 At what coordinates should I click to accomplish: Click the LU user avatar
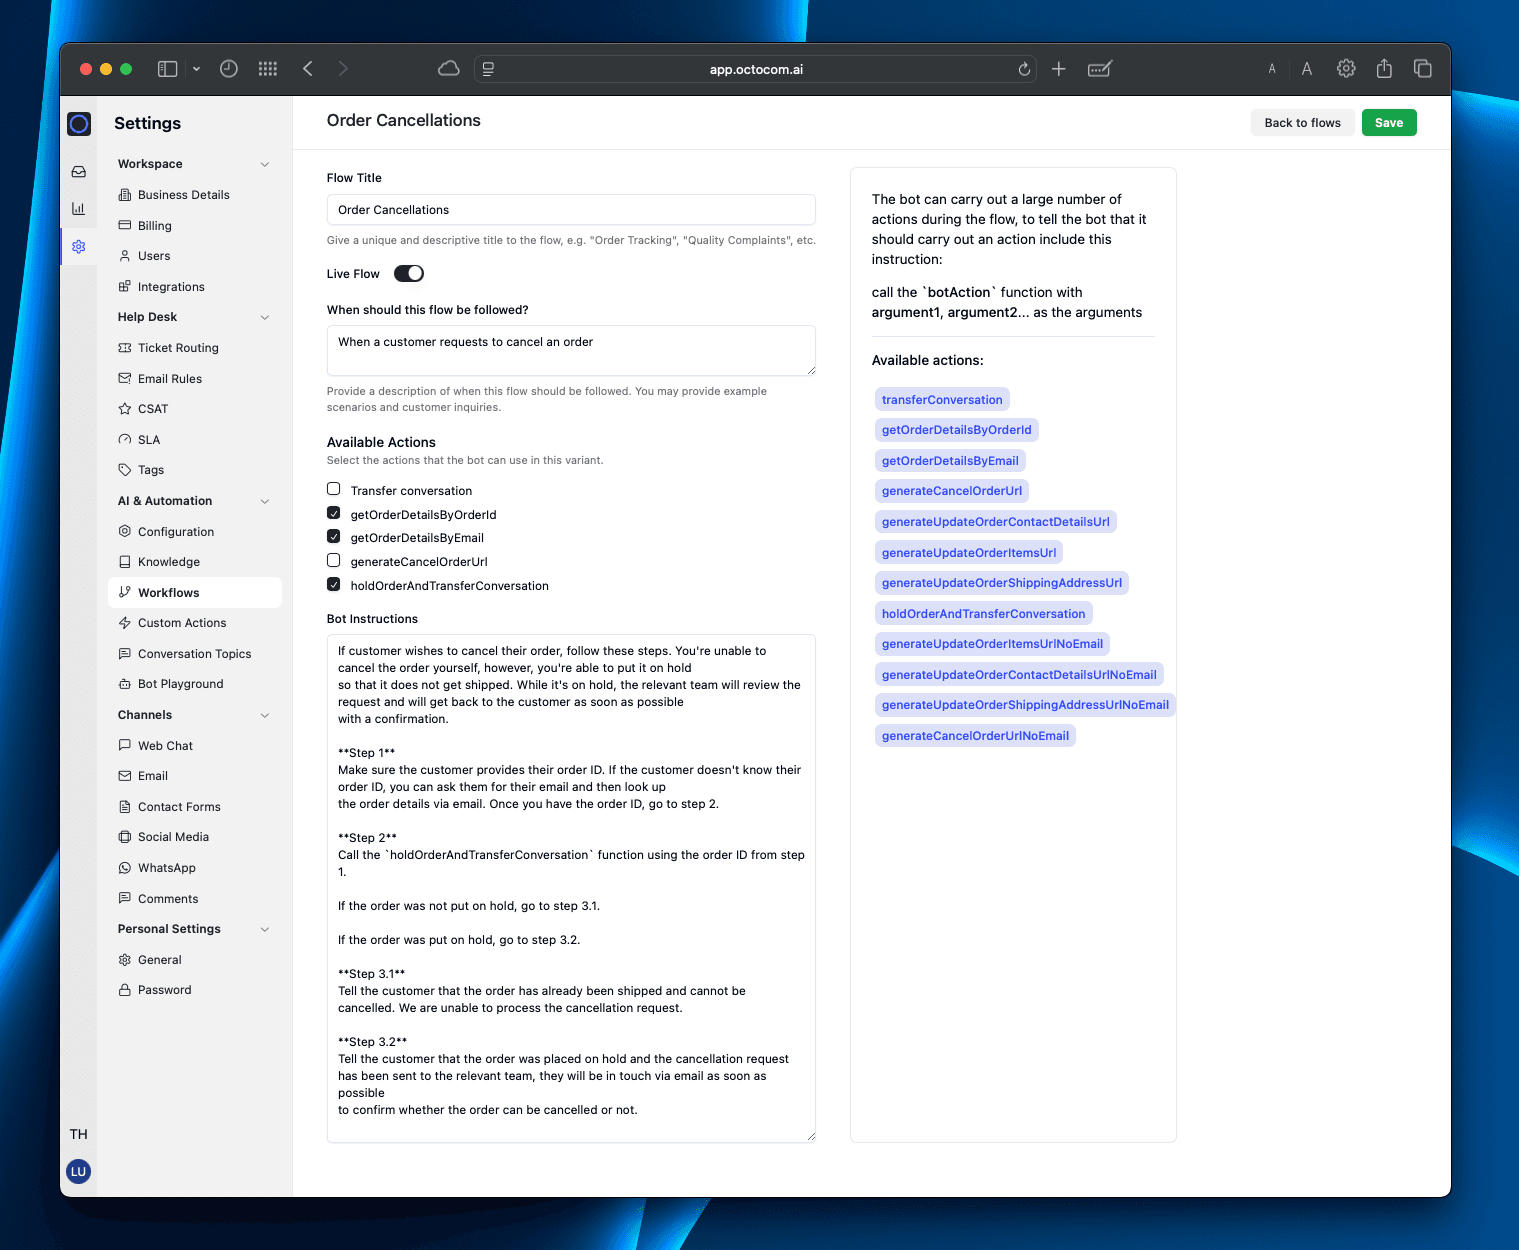[x=78, y=1171]
